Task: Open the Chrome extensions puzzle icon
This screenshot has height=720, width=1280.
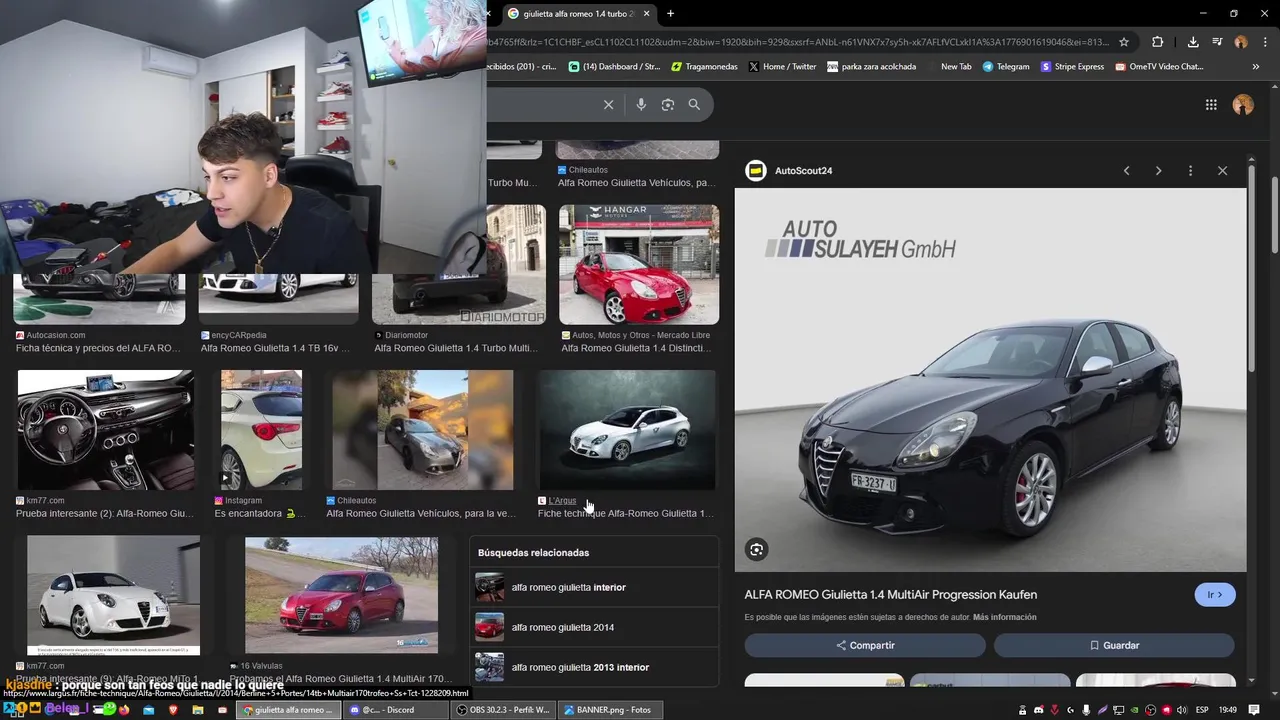Action: (x=1157, y=42)
